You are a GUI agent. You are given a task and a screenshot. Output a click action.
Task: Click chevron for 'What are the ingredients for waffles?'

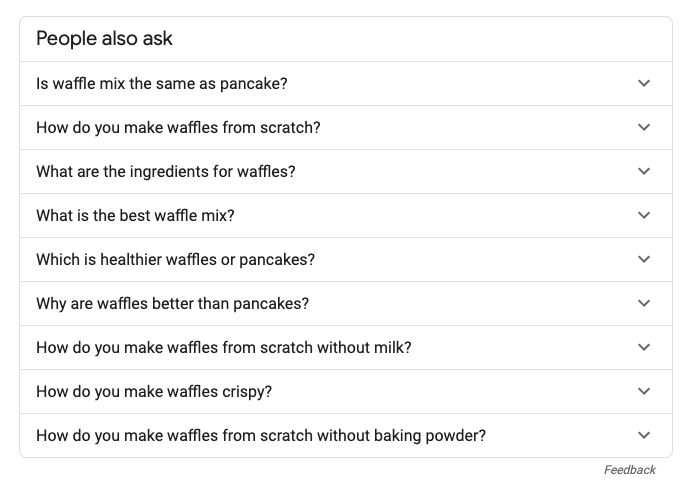click(x=644, y=171)
